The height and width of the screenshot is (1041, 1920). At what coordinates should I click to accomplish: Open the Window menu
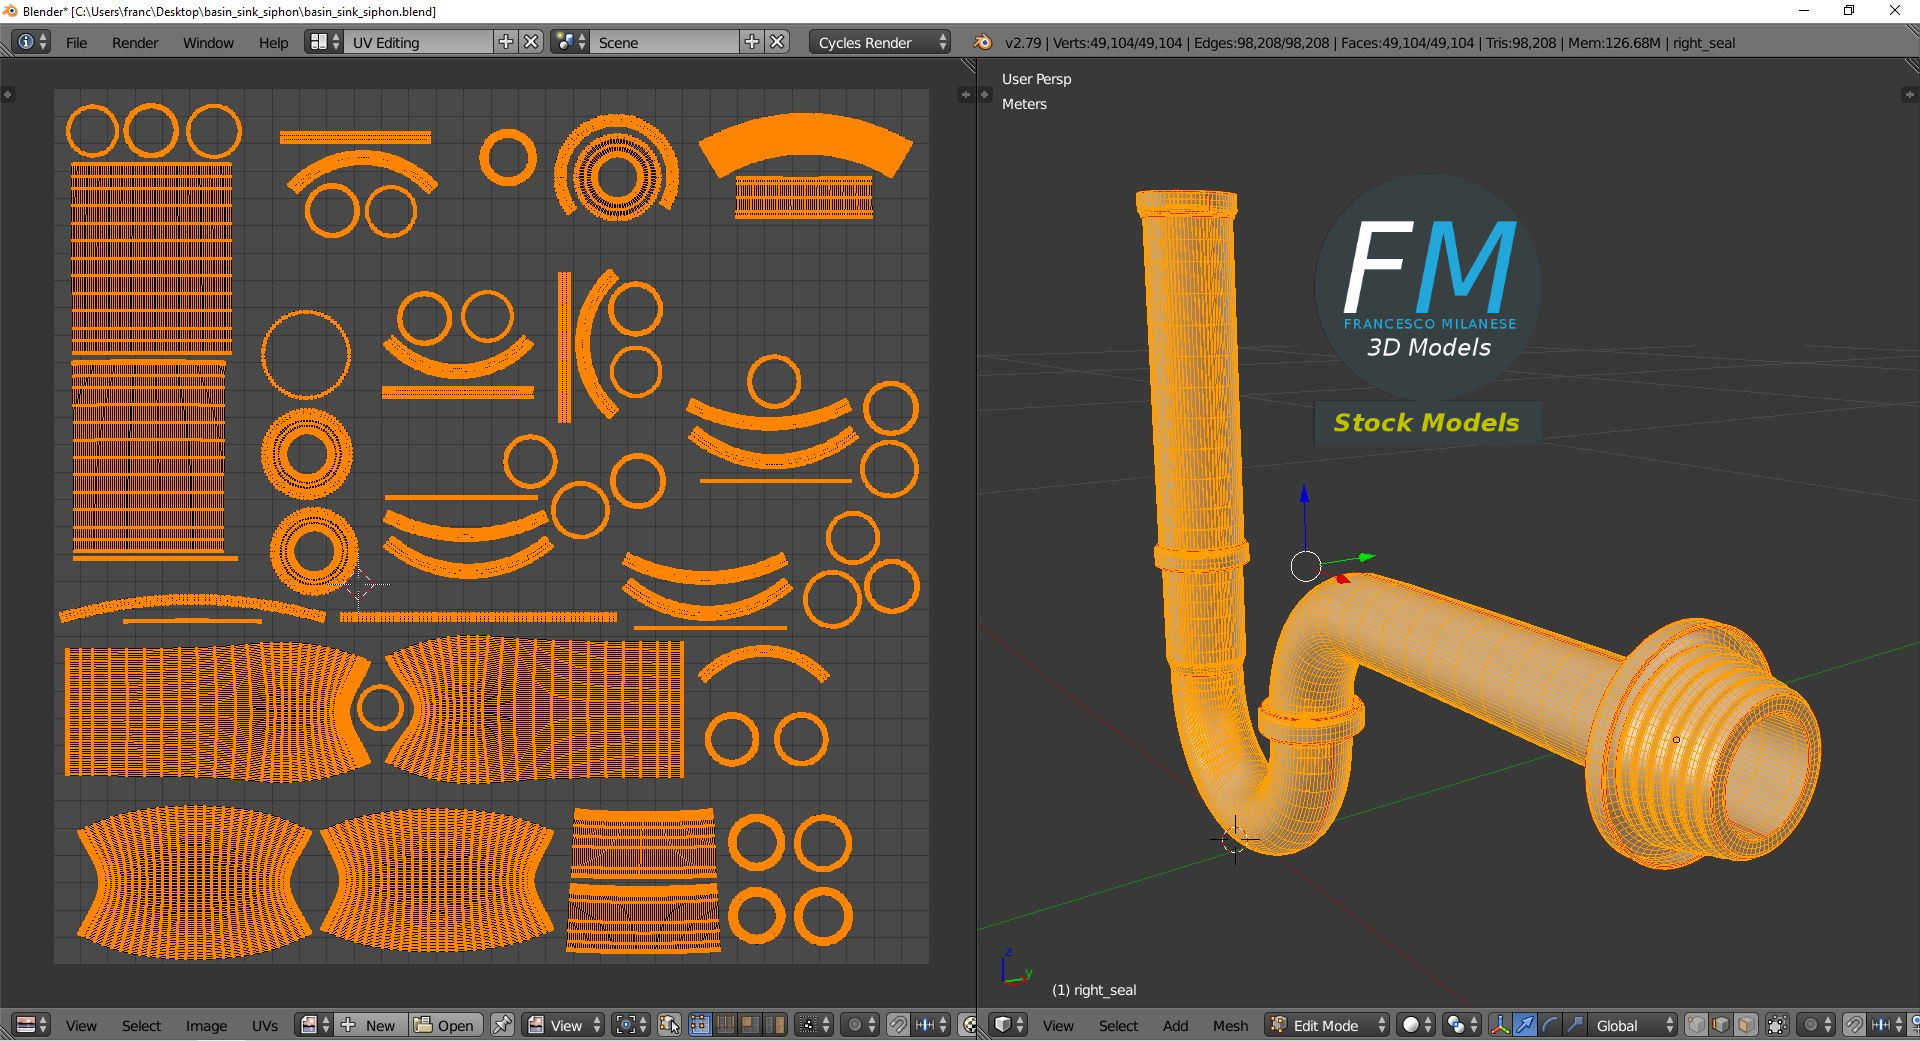(208, 42)
